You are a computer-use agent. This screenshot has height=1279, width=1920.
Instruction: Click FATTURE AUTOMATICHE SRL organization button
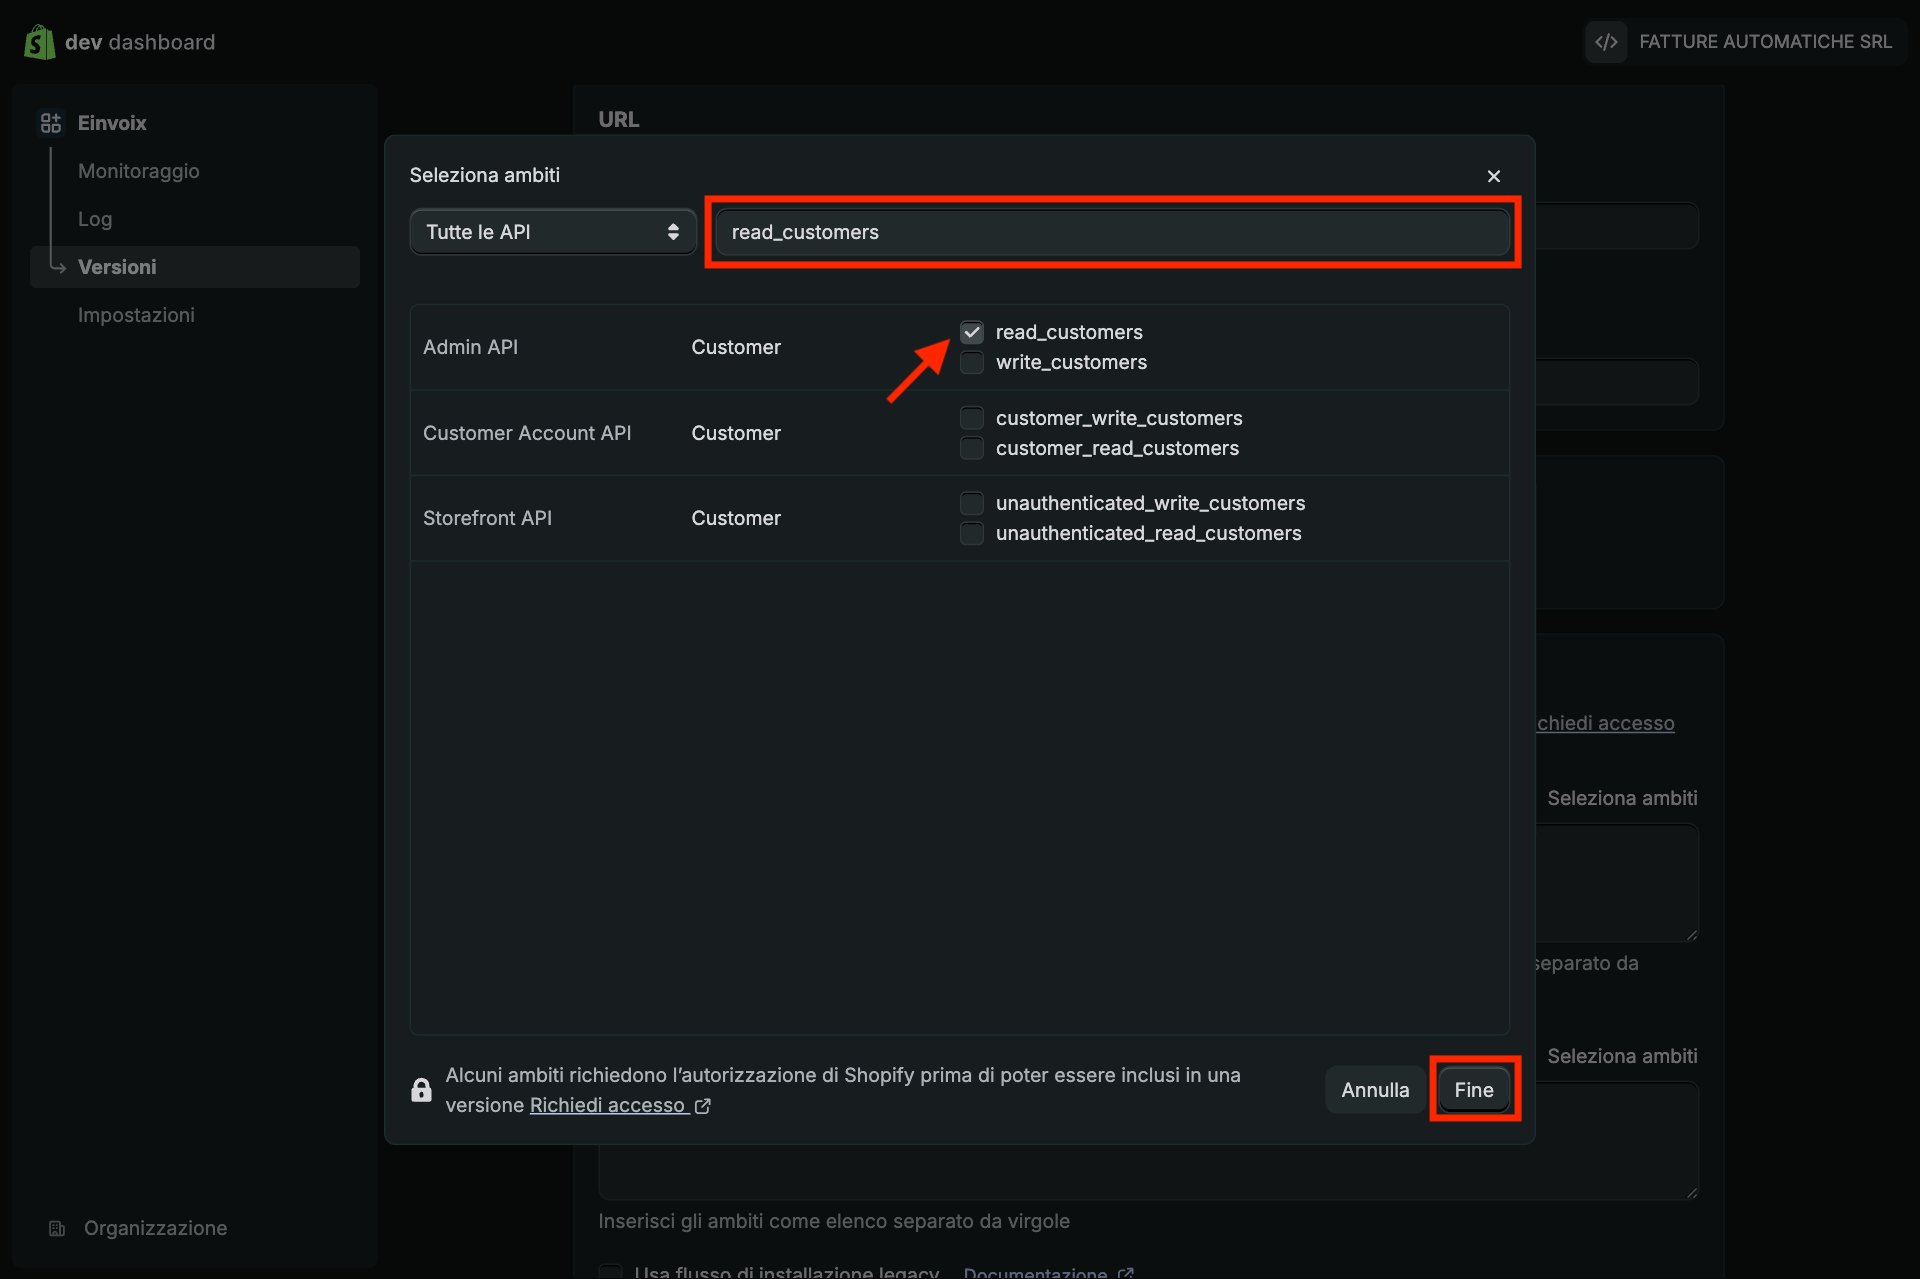pyautogui.click(x=1745, y=42)
